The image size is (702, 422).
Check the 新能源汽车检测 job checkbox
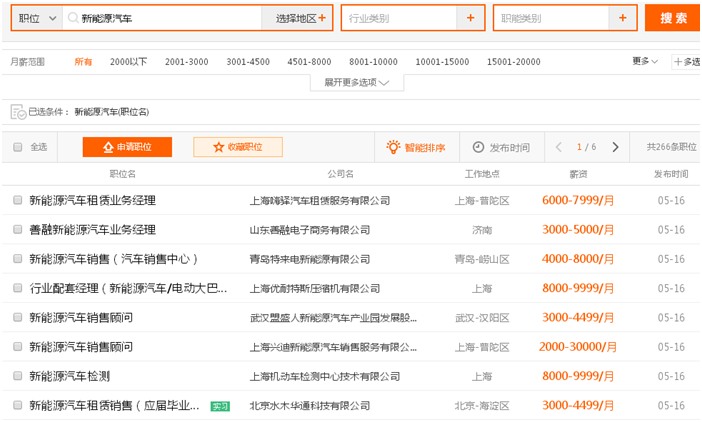pos(17,377)
